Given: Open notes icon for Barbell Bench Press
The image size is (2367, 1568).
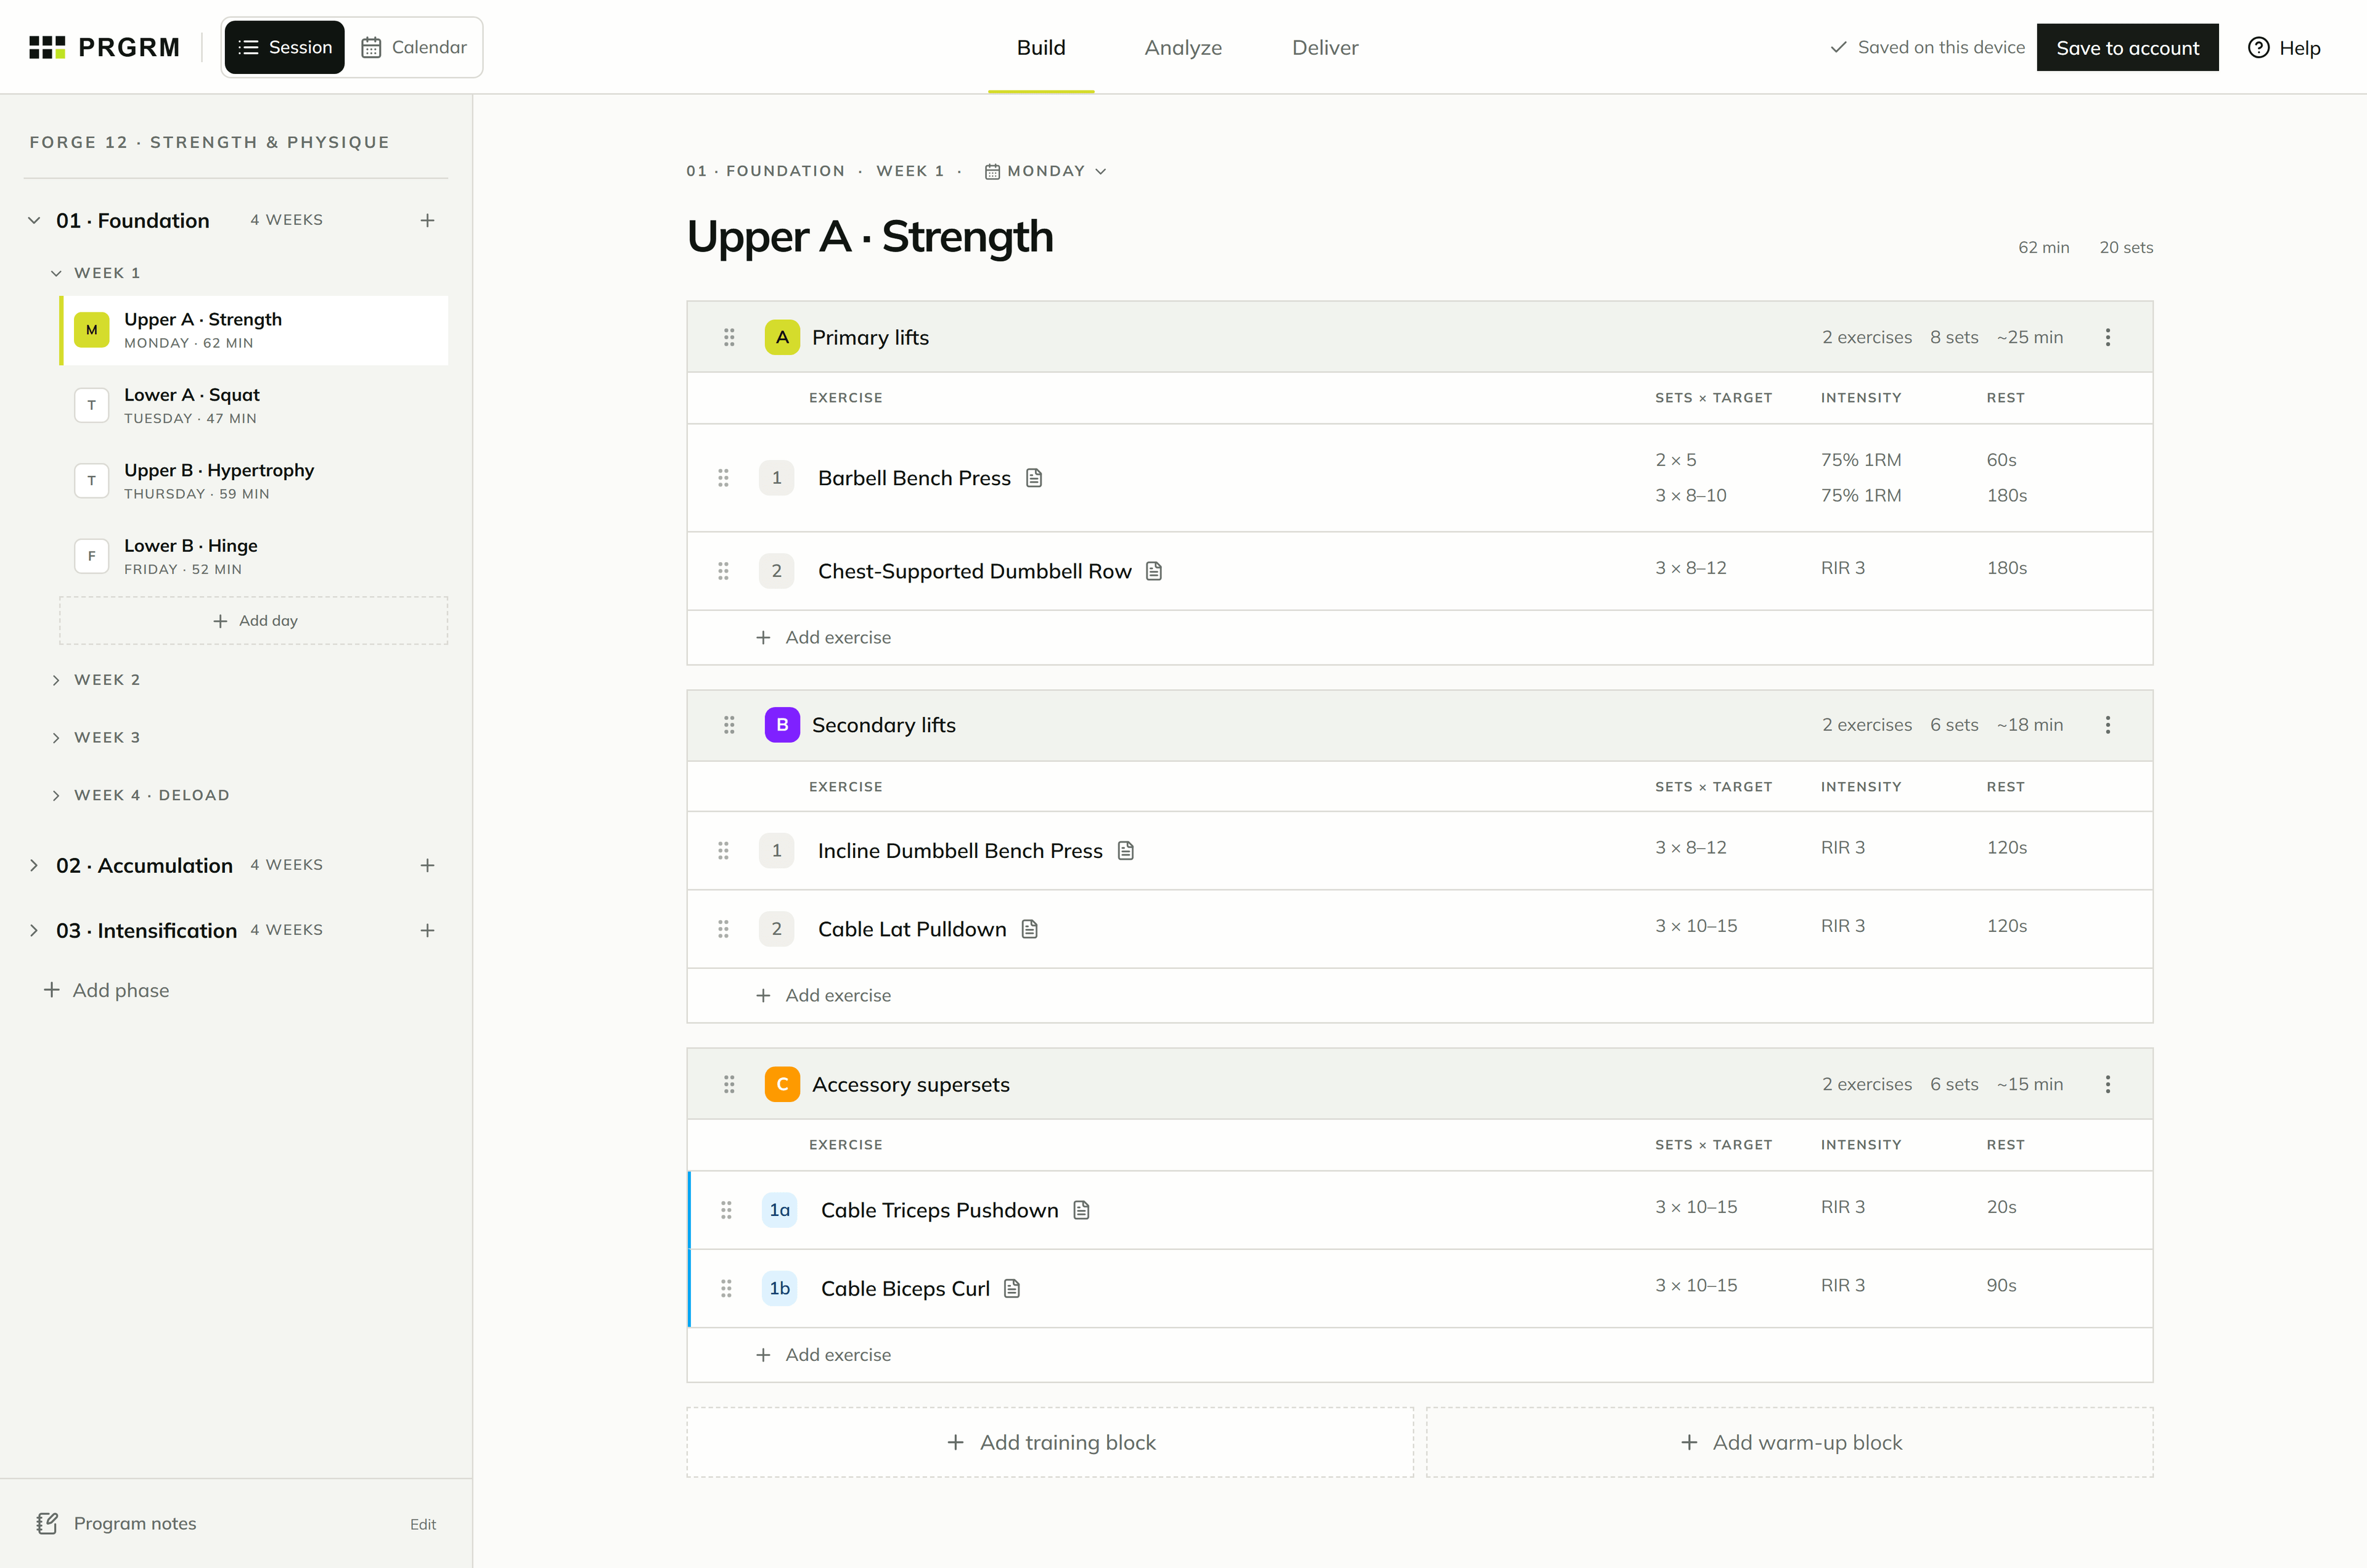Looking at the screenshot, I should click(x=1034, y=478).
